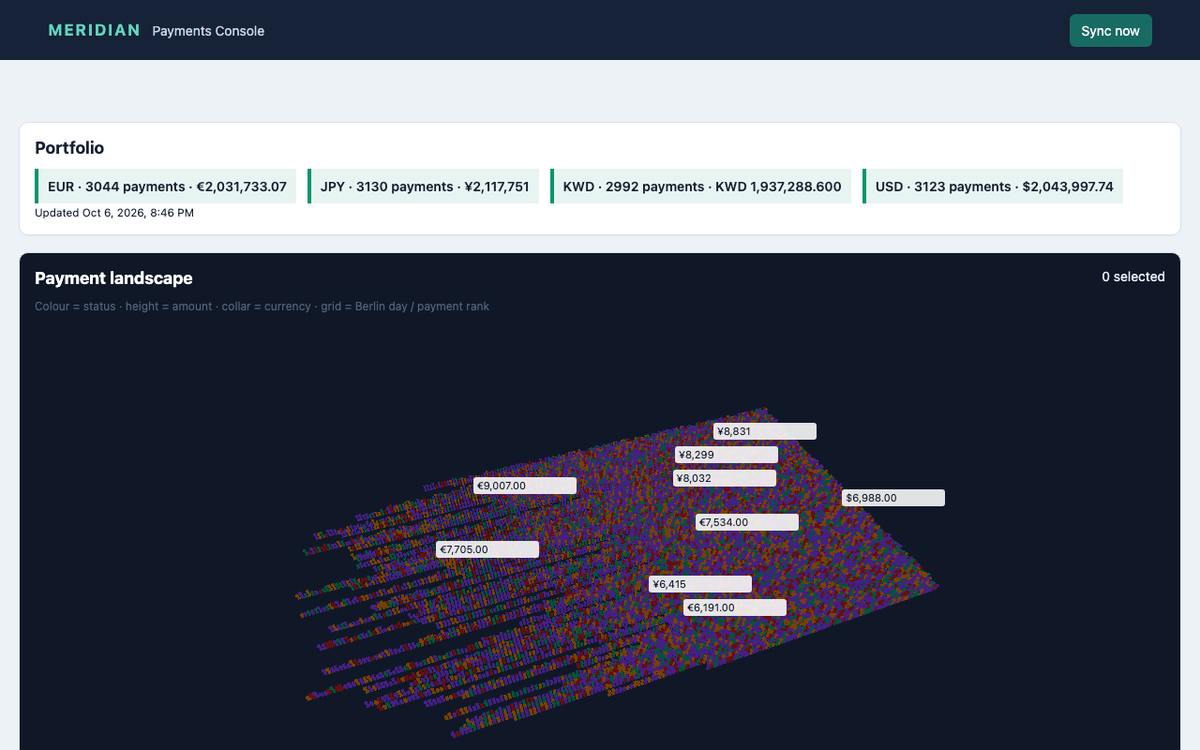This screenshot has width=1200, height=750.
Task: Click the Sync now button
Action: pyautogui.click(x=1110, y=31)
